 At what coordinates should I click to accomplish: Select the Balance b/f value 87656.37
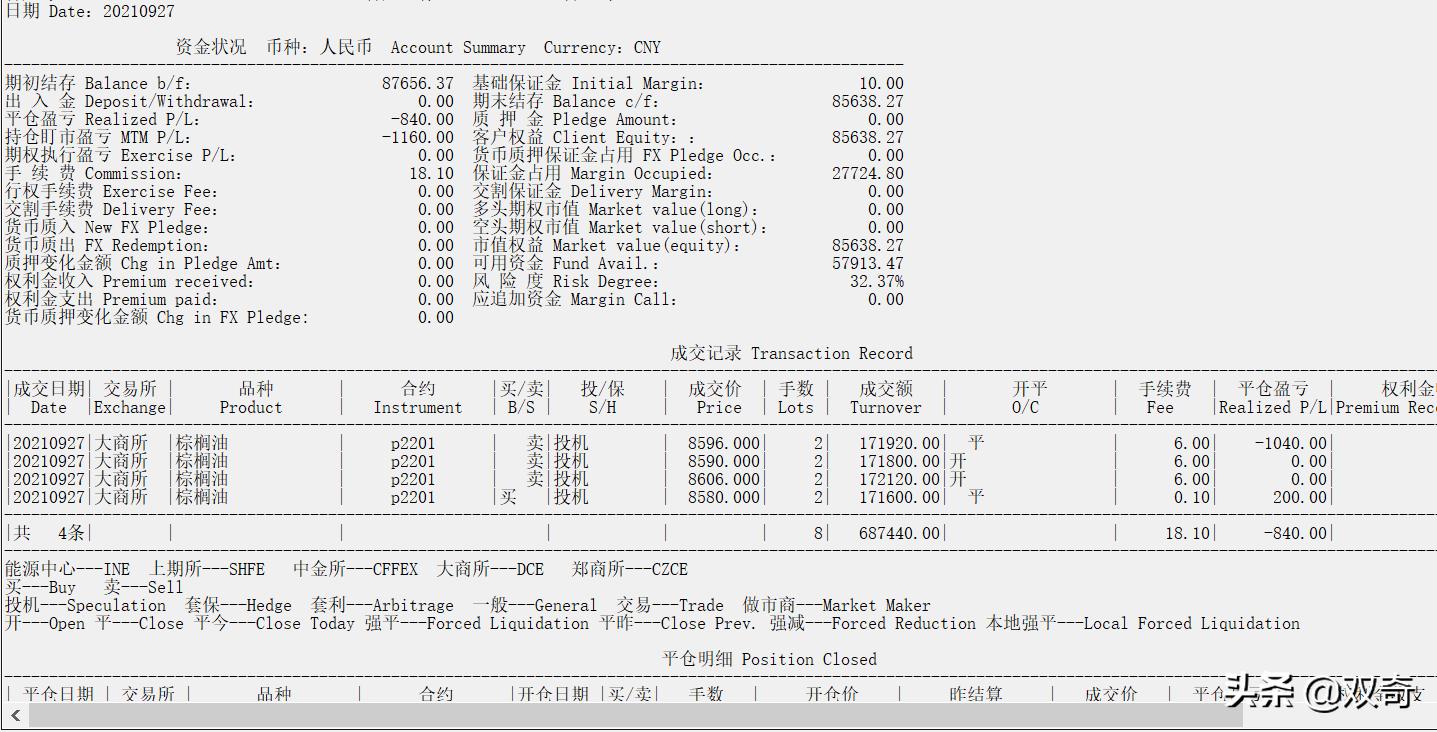(417, 84)
